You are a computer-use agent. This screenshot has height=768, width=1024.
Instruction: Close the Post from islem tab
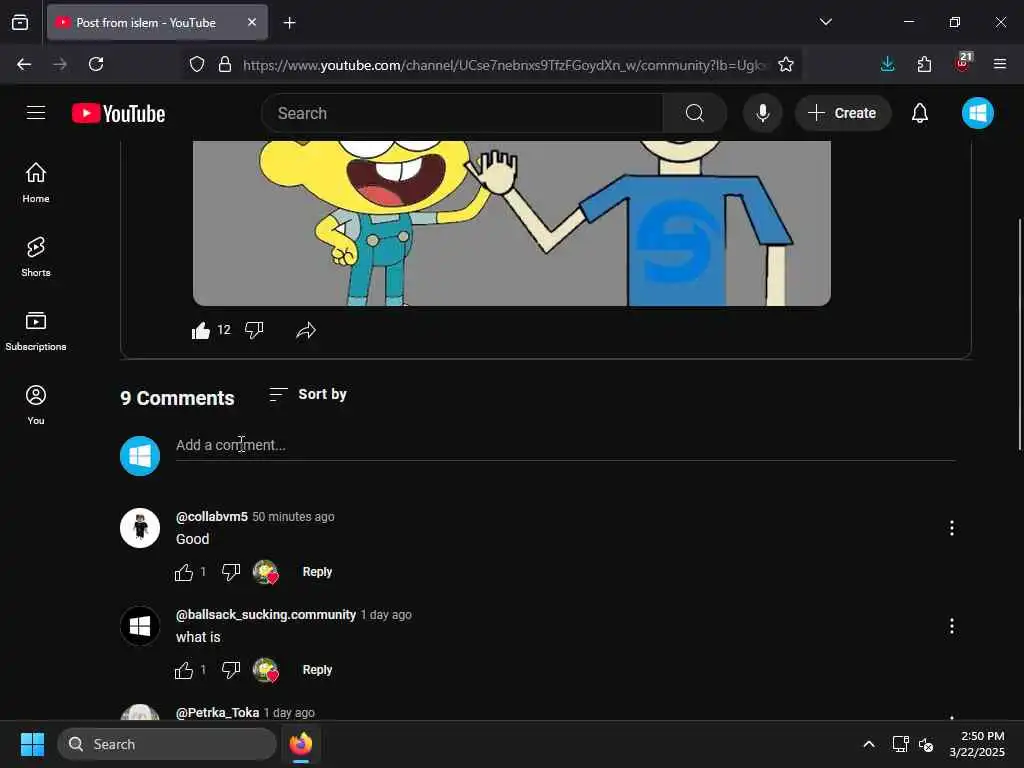point(251,22)
